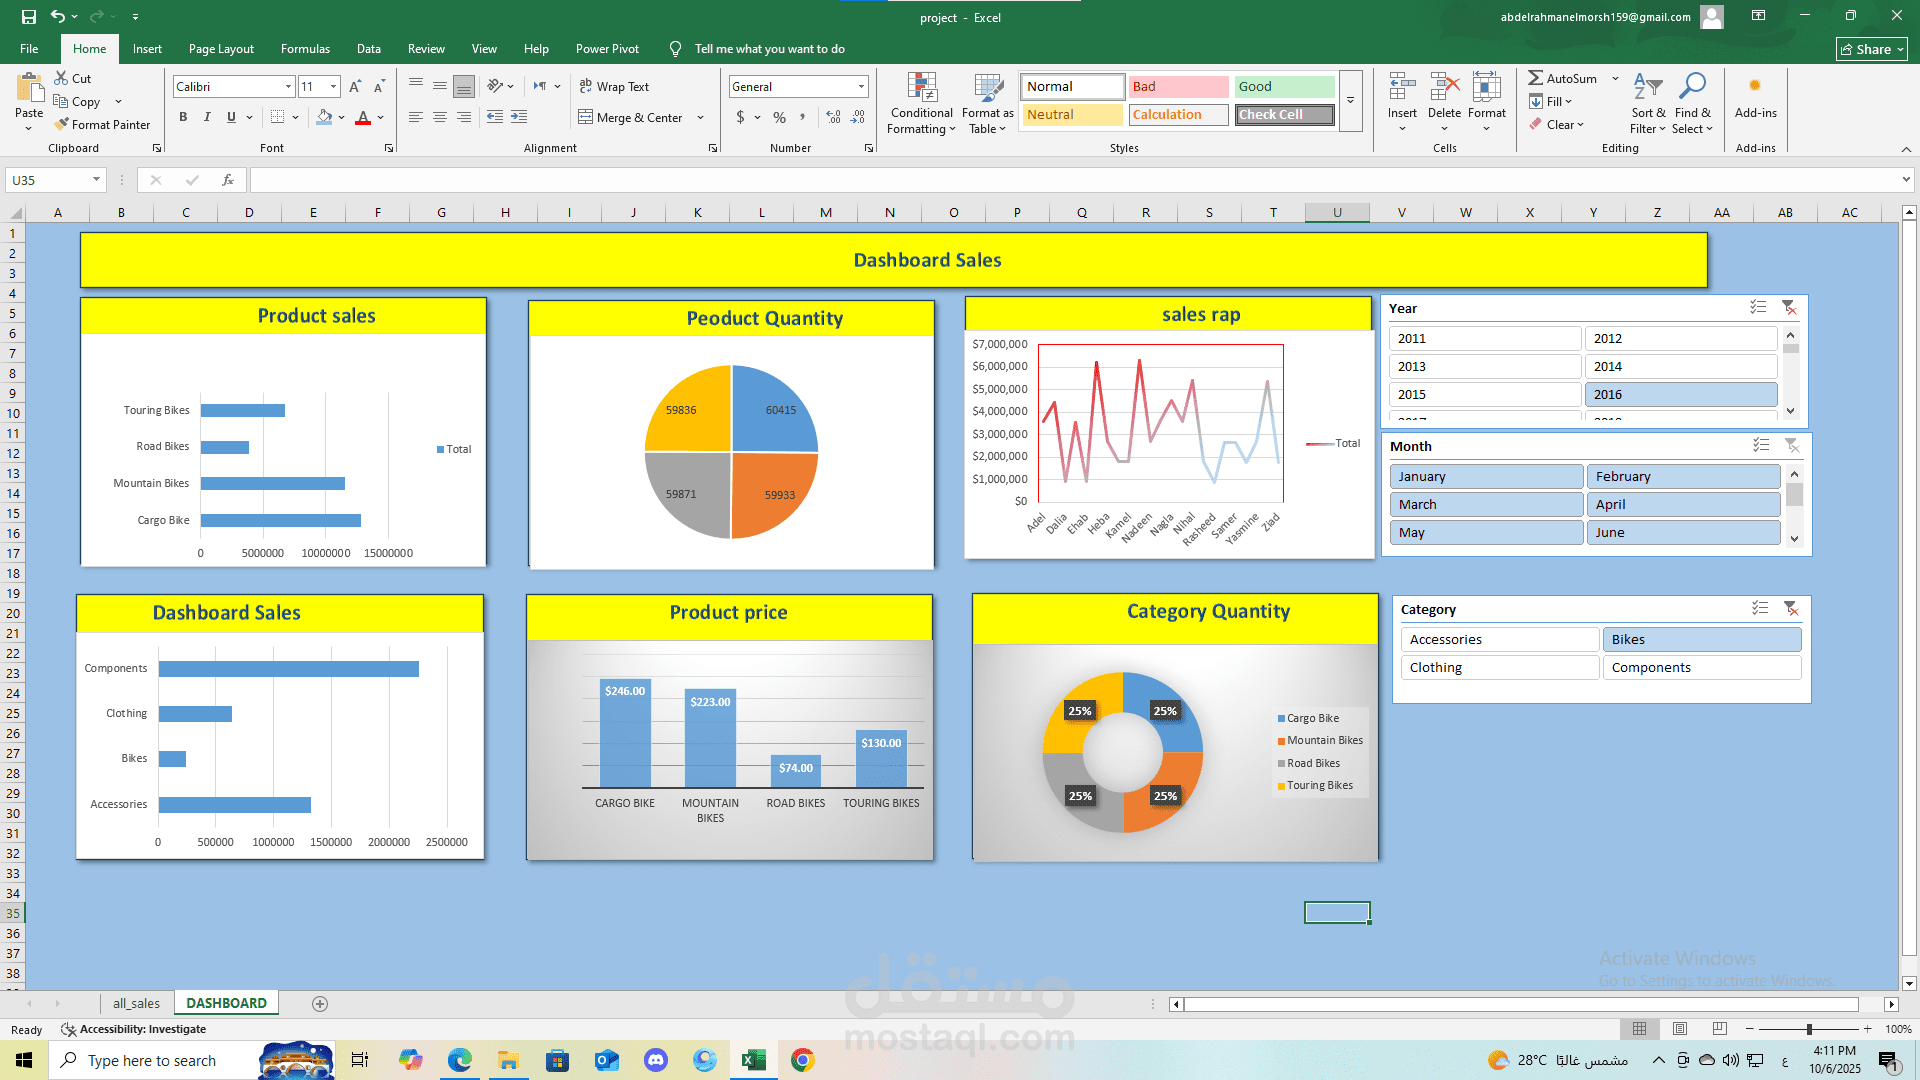Toggle Bold formatting
Viewport: 1920px width, 1080px height.
point(183,117)
